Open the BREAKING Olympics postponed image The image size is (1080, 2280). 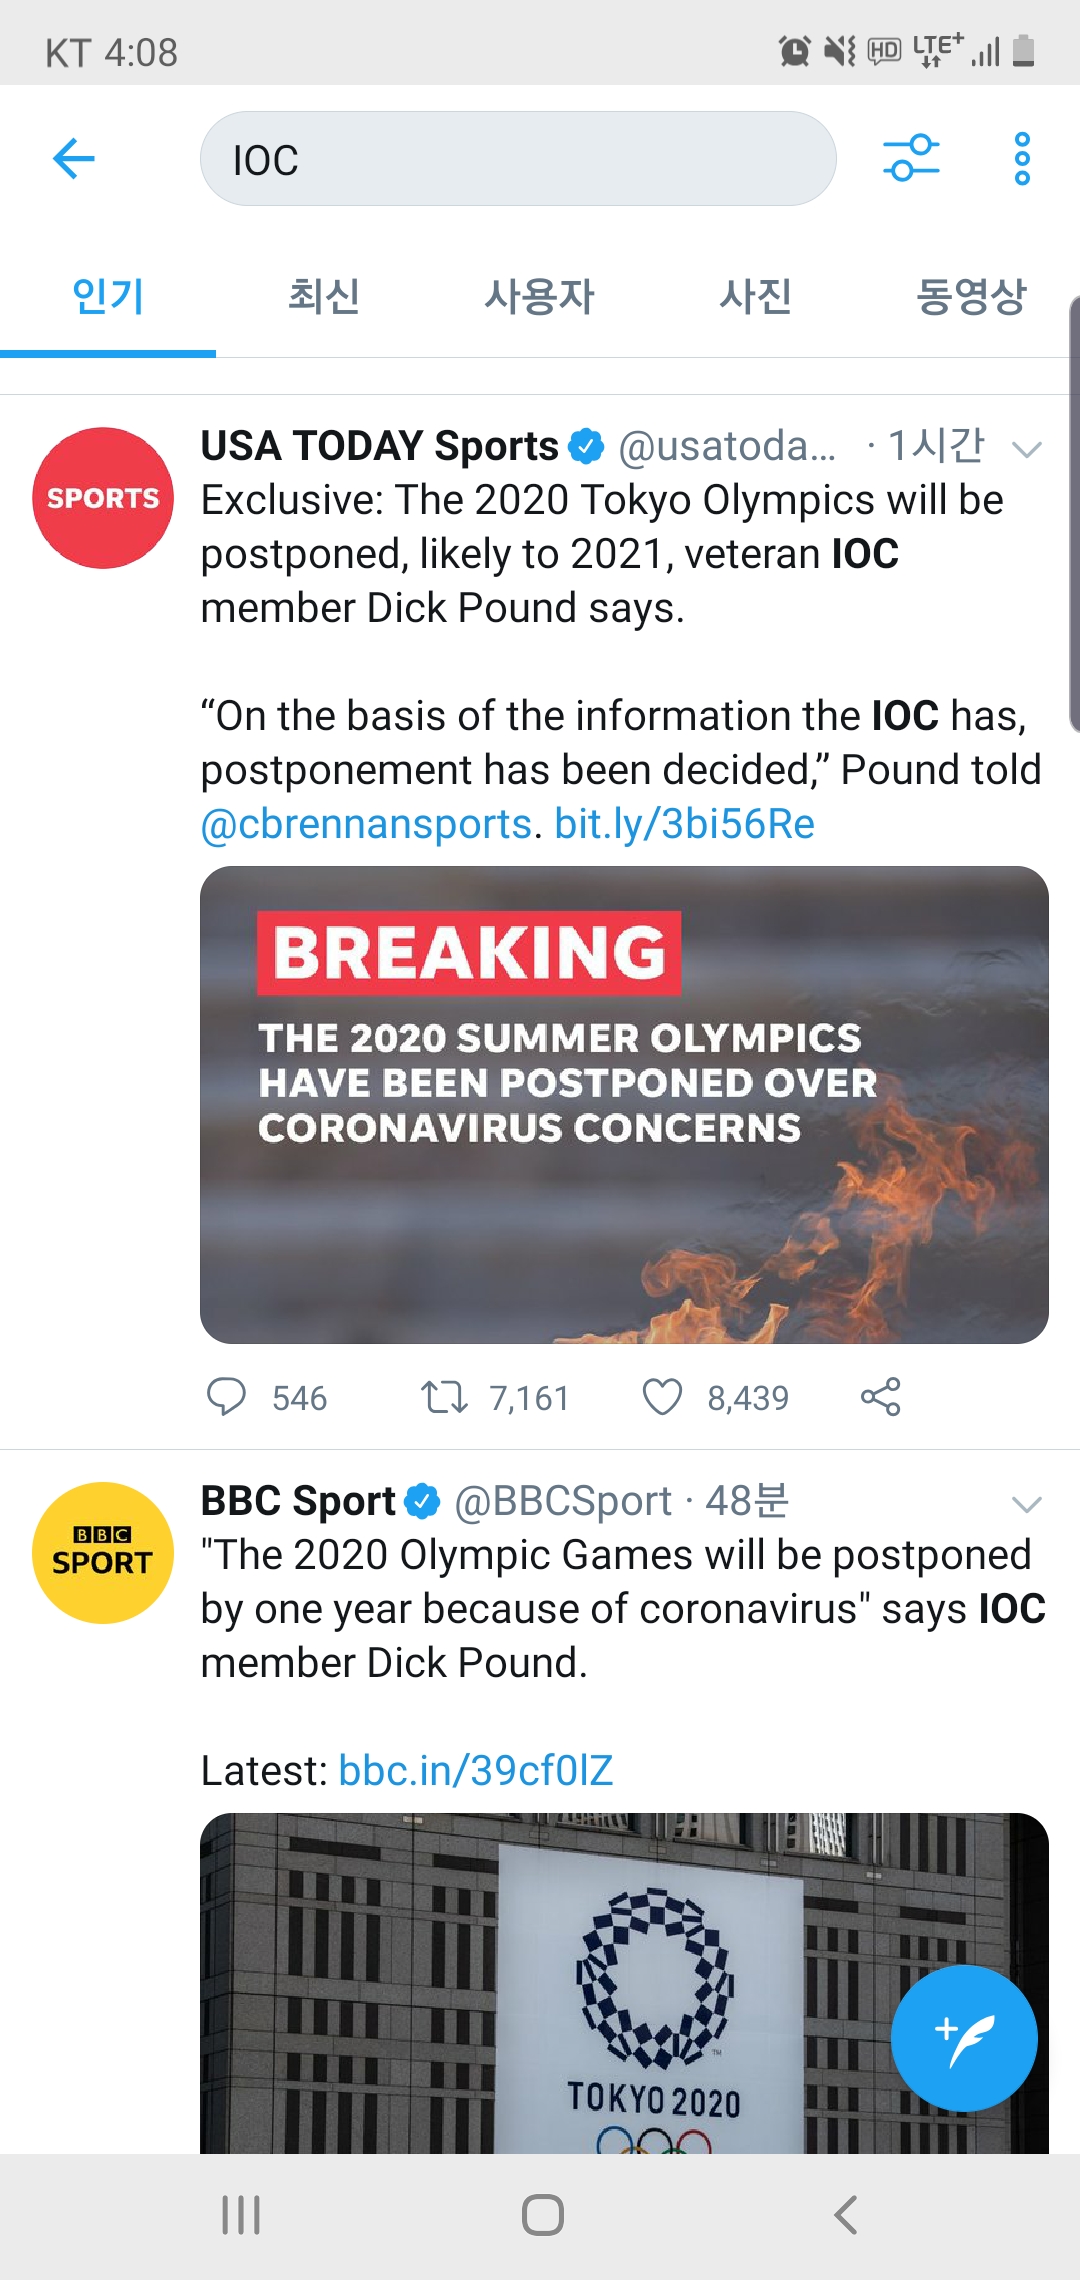624,1104
